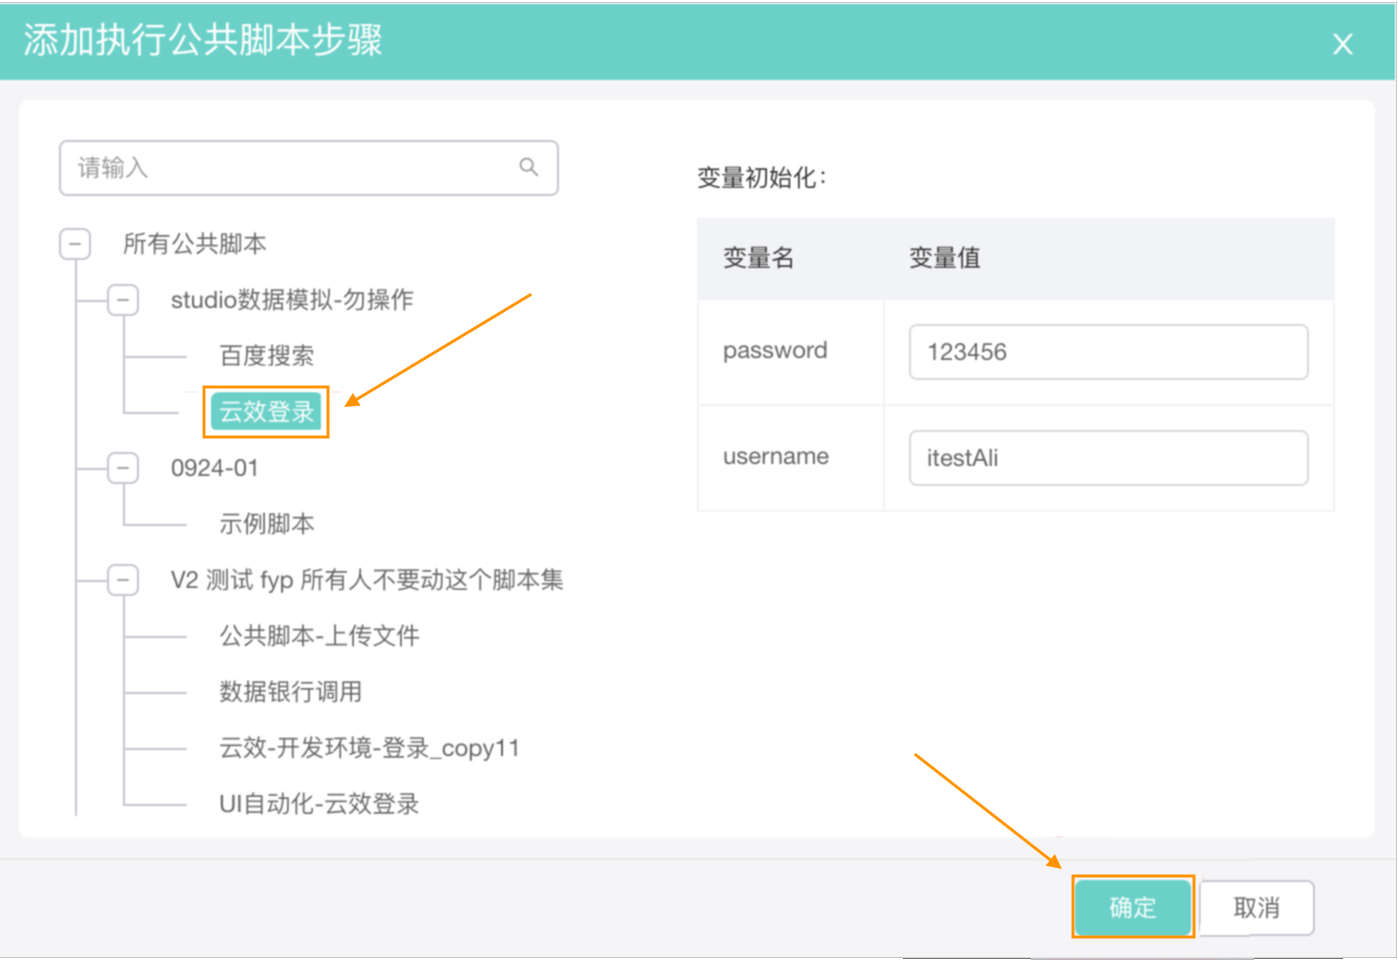This screenshot has height=960, width=1398.
Task: Confirm with the 确定 button
Action: coord(1133,907)
